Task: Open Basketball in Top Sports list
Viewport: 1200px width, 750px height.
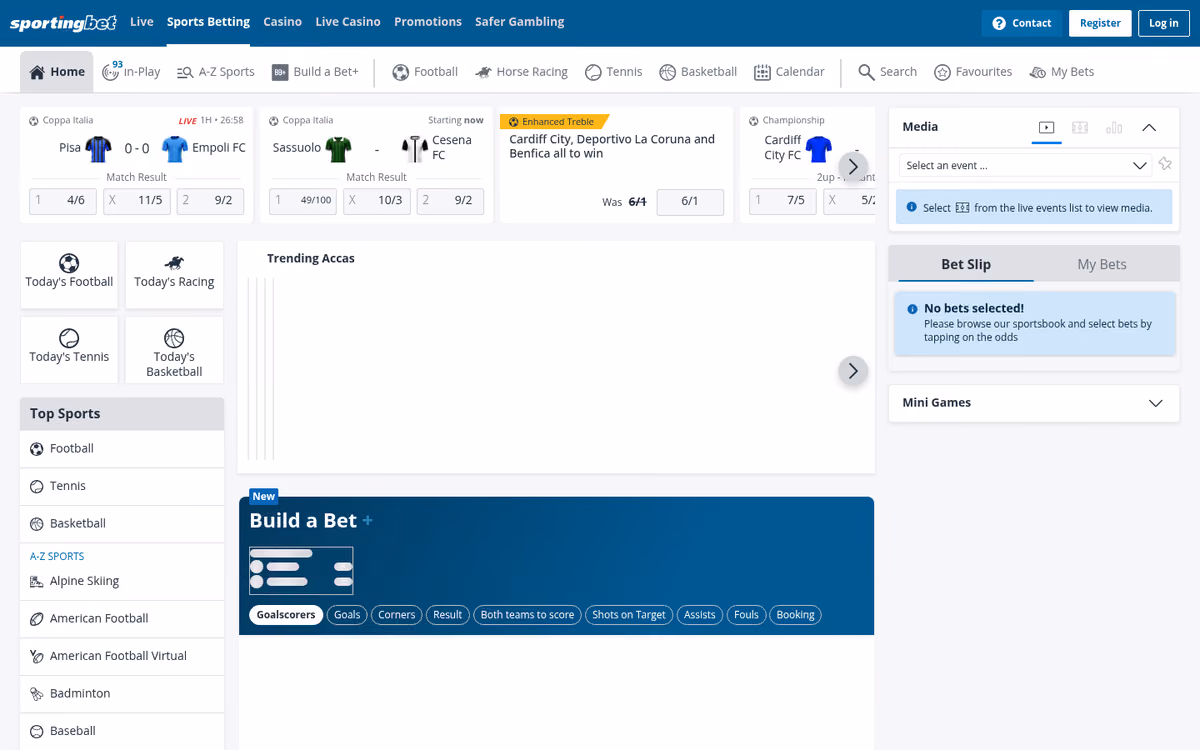Action: coord(122,523)
